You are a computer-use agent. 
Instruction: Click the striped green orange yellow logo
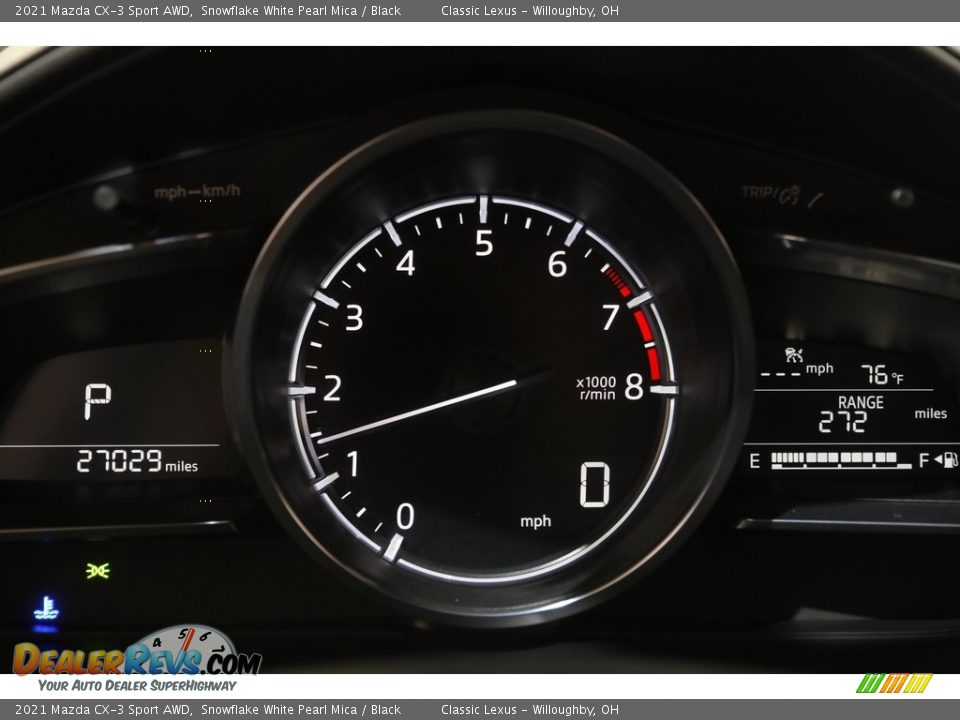894,683
